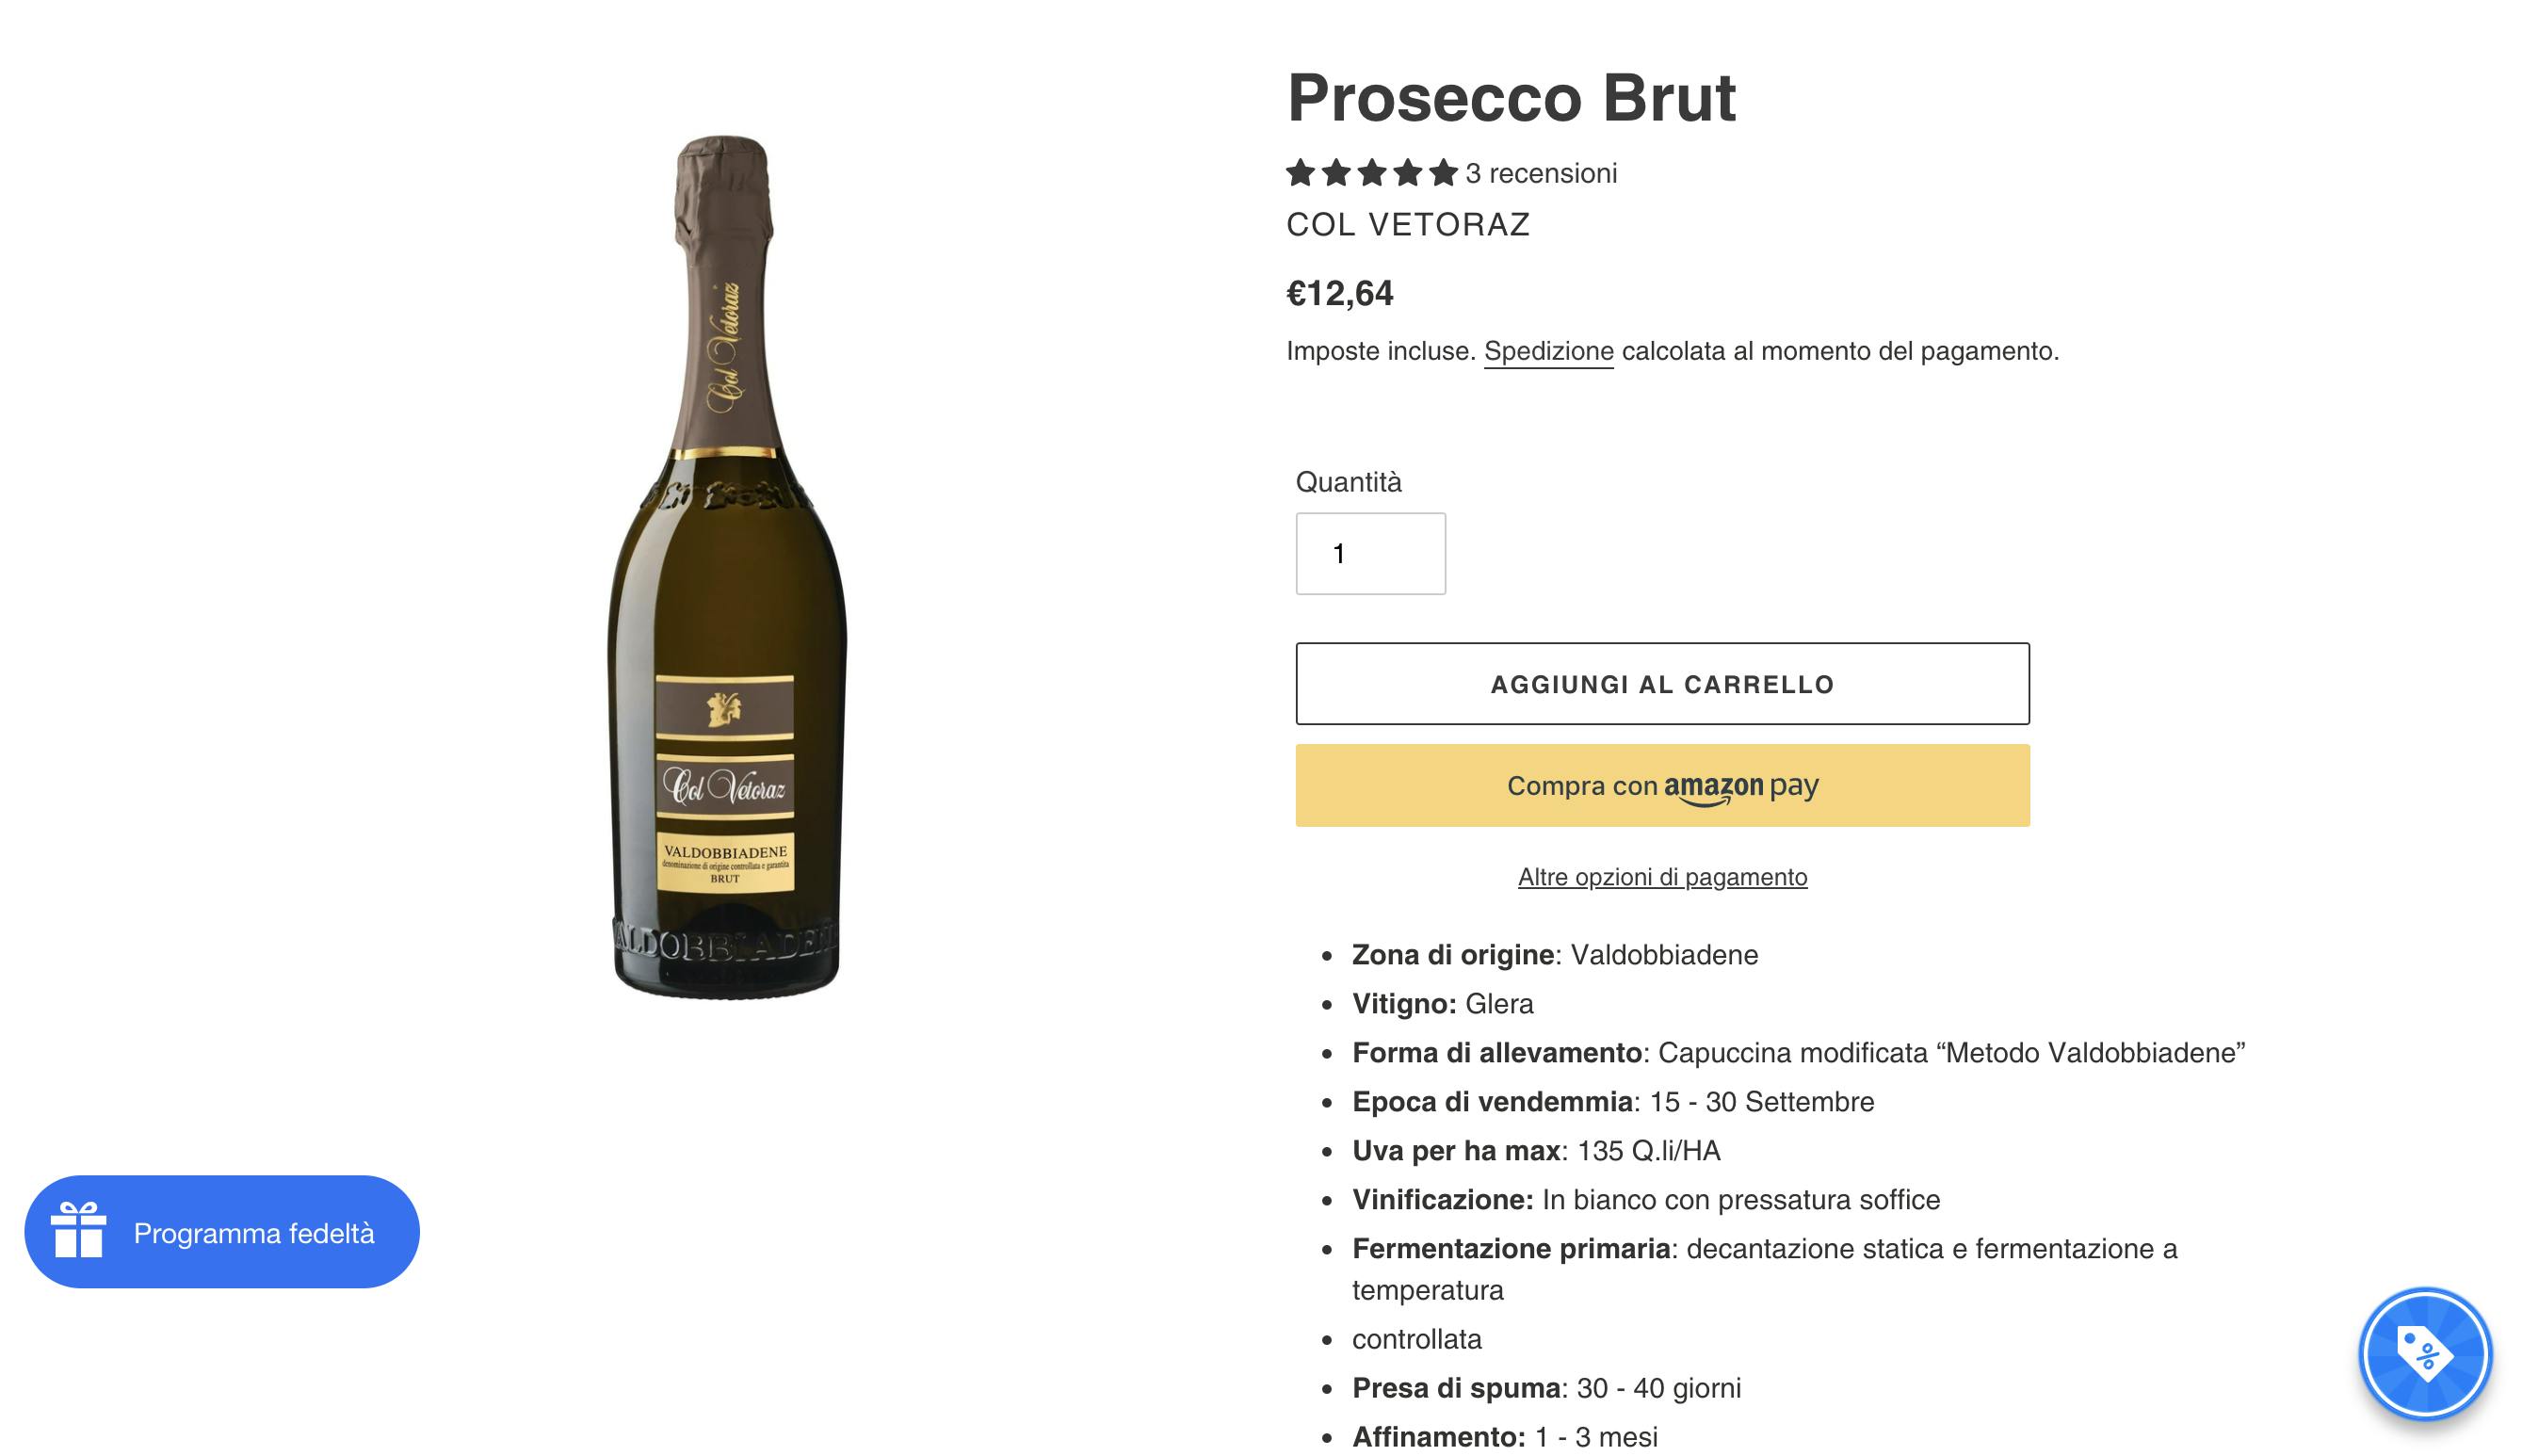
Task: Click the fifth rating star
Action: pos(1443,173)
